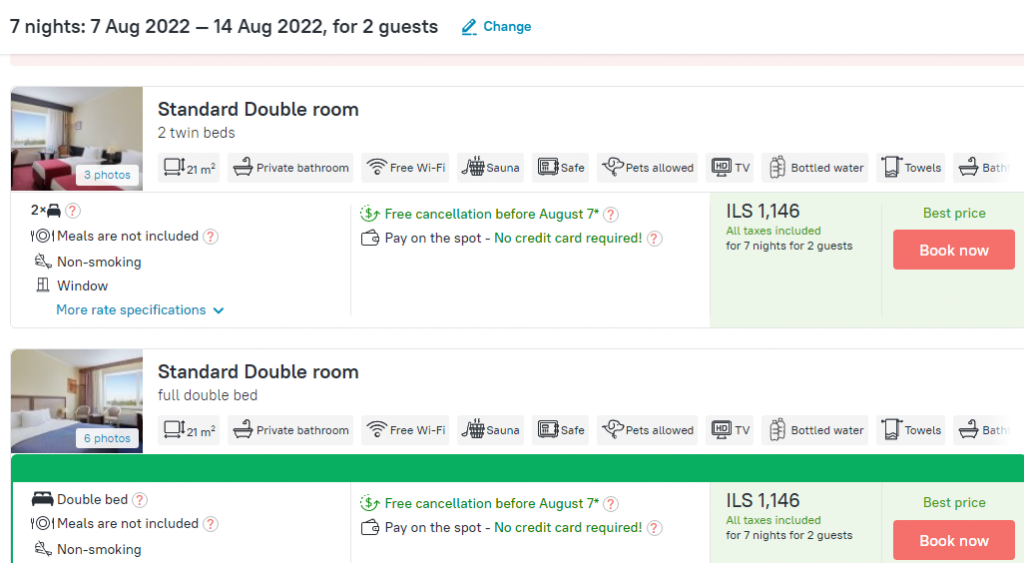The height and width of the screenshot is (563, 1024).
Task: Book the full double bed room
Action: (953, 540)
